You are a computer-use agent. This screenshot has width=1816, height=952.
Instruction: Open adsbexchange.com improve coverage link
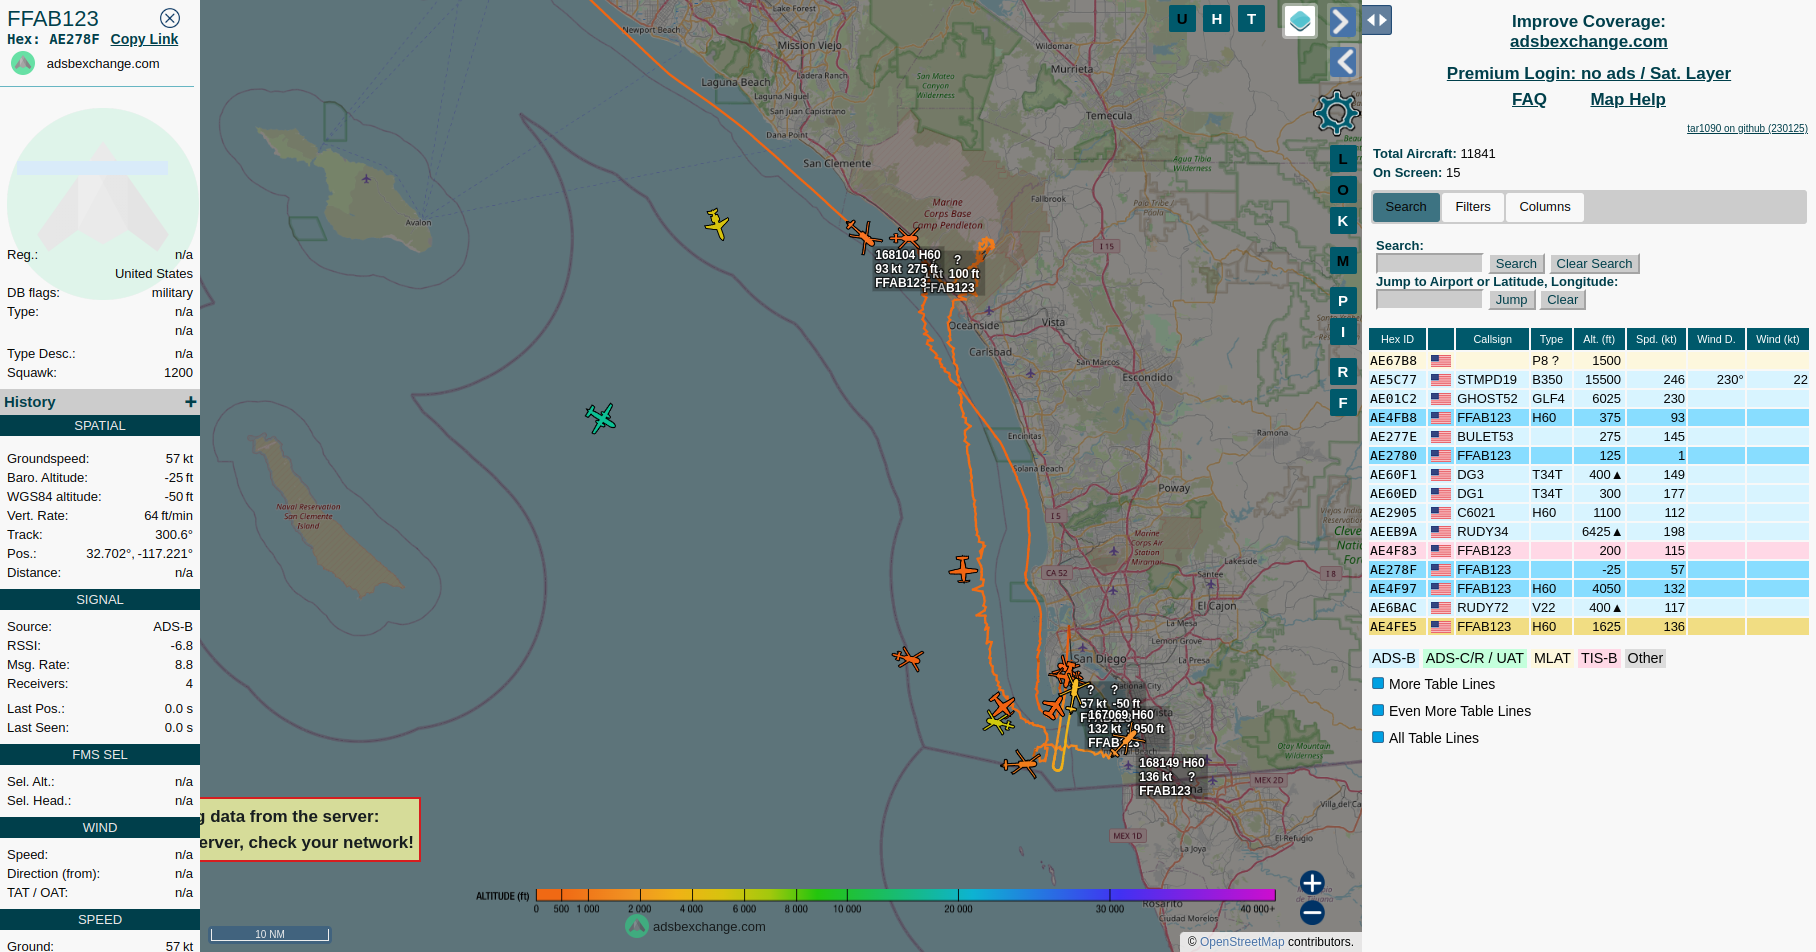(x=1588, y=41)
